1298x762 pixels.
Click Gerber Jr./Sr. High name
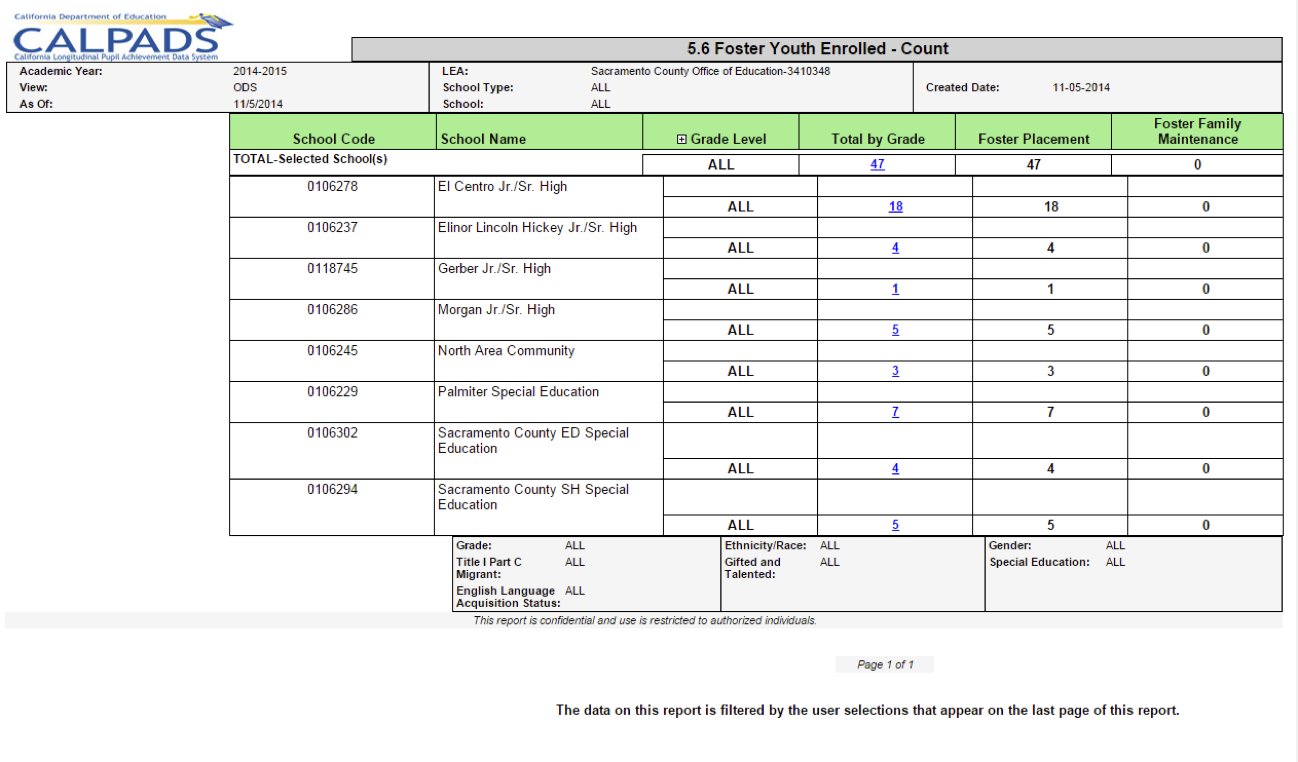(494, 268)
